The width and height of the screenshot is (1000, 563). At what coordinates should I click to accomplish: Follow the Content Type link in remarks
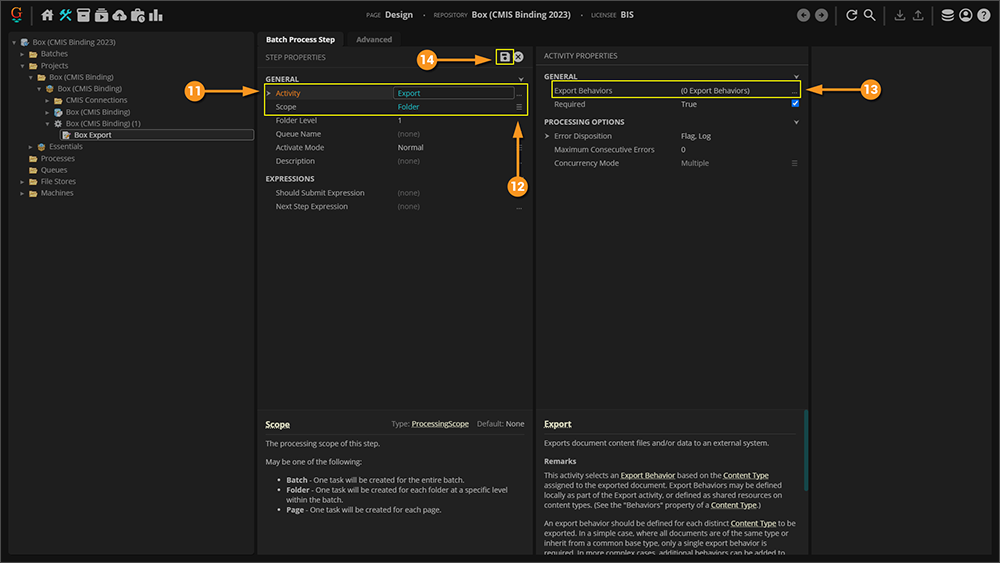[x=745, y=475]
